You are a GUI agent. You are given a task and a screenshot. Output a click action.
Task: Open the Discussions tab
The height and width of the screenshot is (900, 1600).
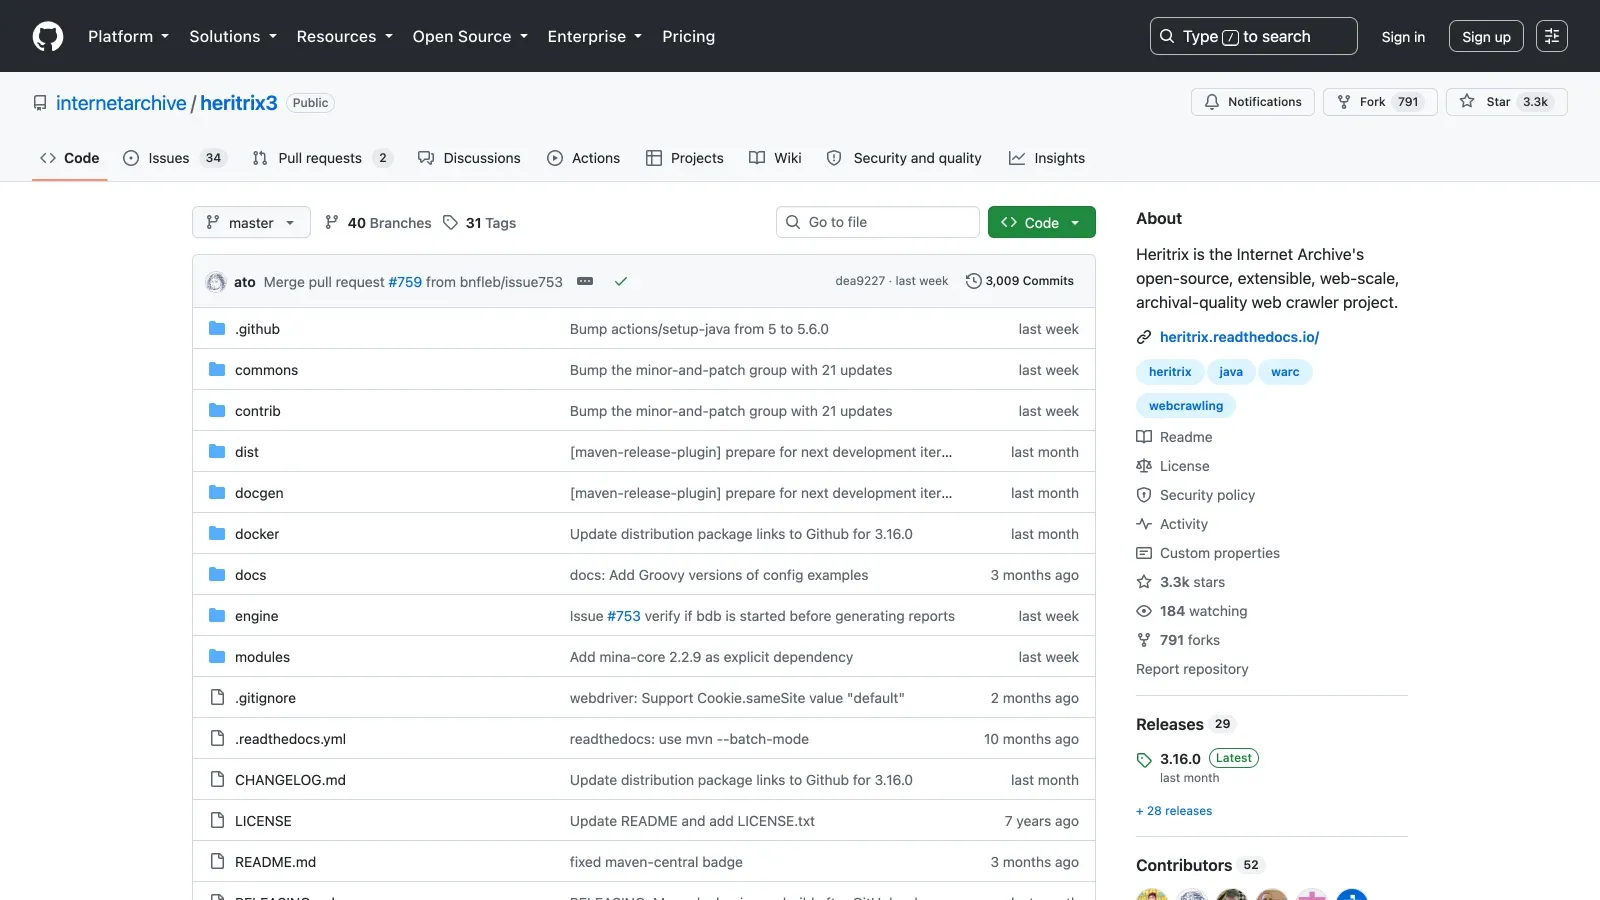click(x=469, y=158)
